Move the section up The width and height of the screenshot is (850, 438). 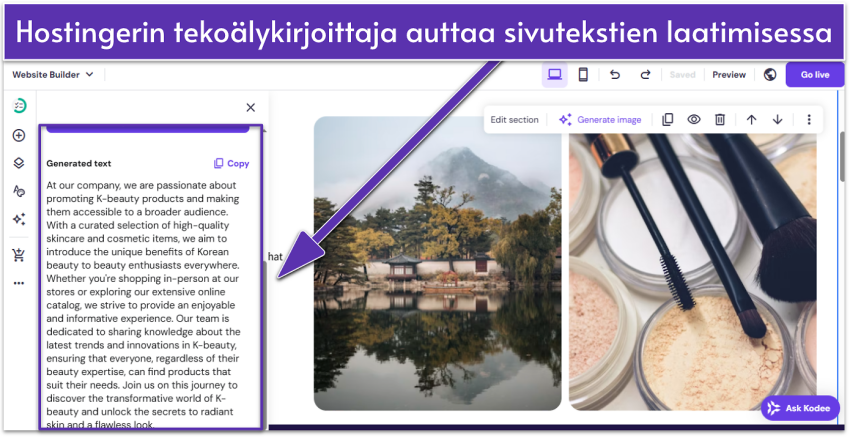751,119
